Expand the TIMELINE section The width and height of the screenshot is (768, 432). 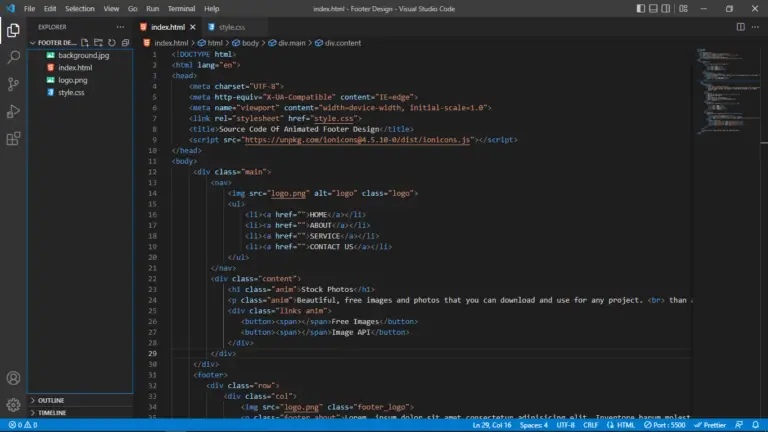tap(52, 412)
